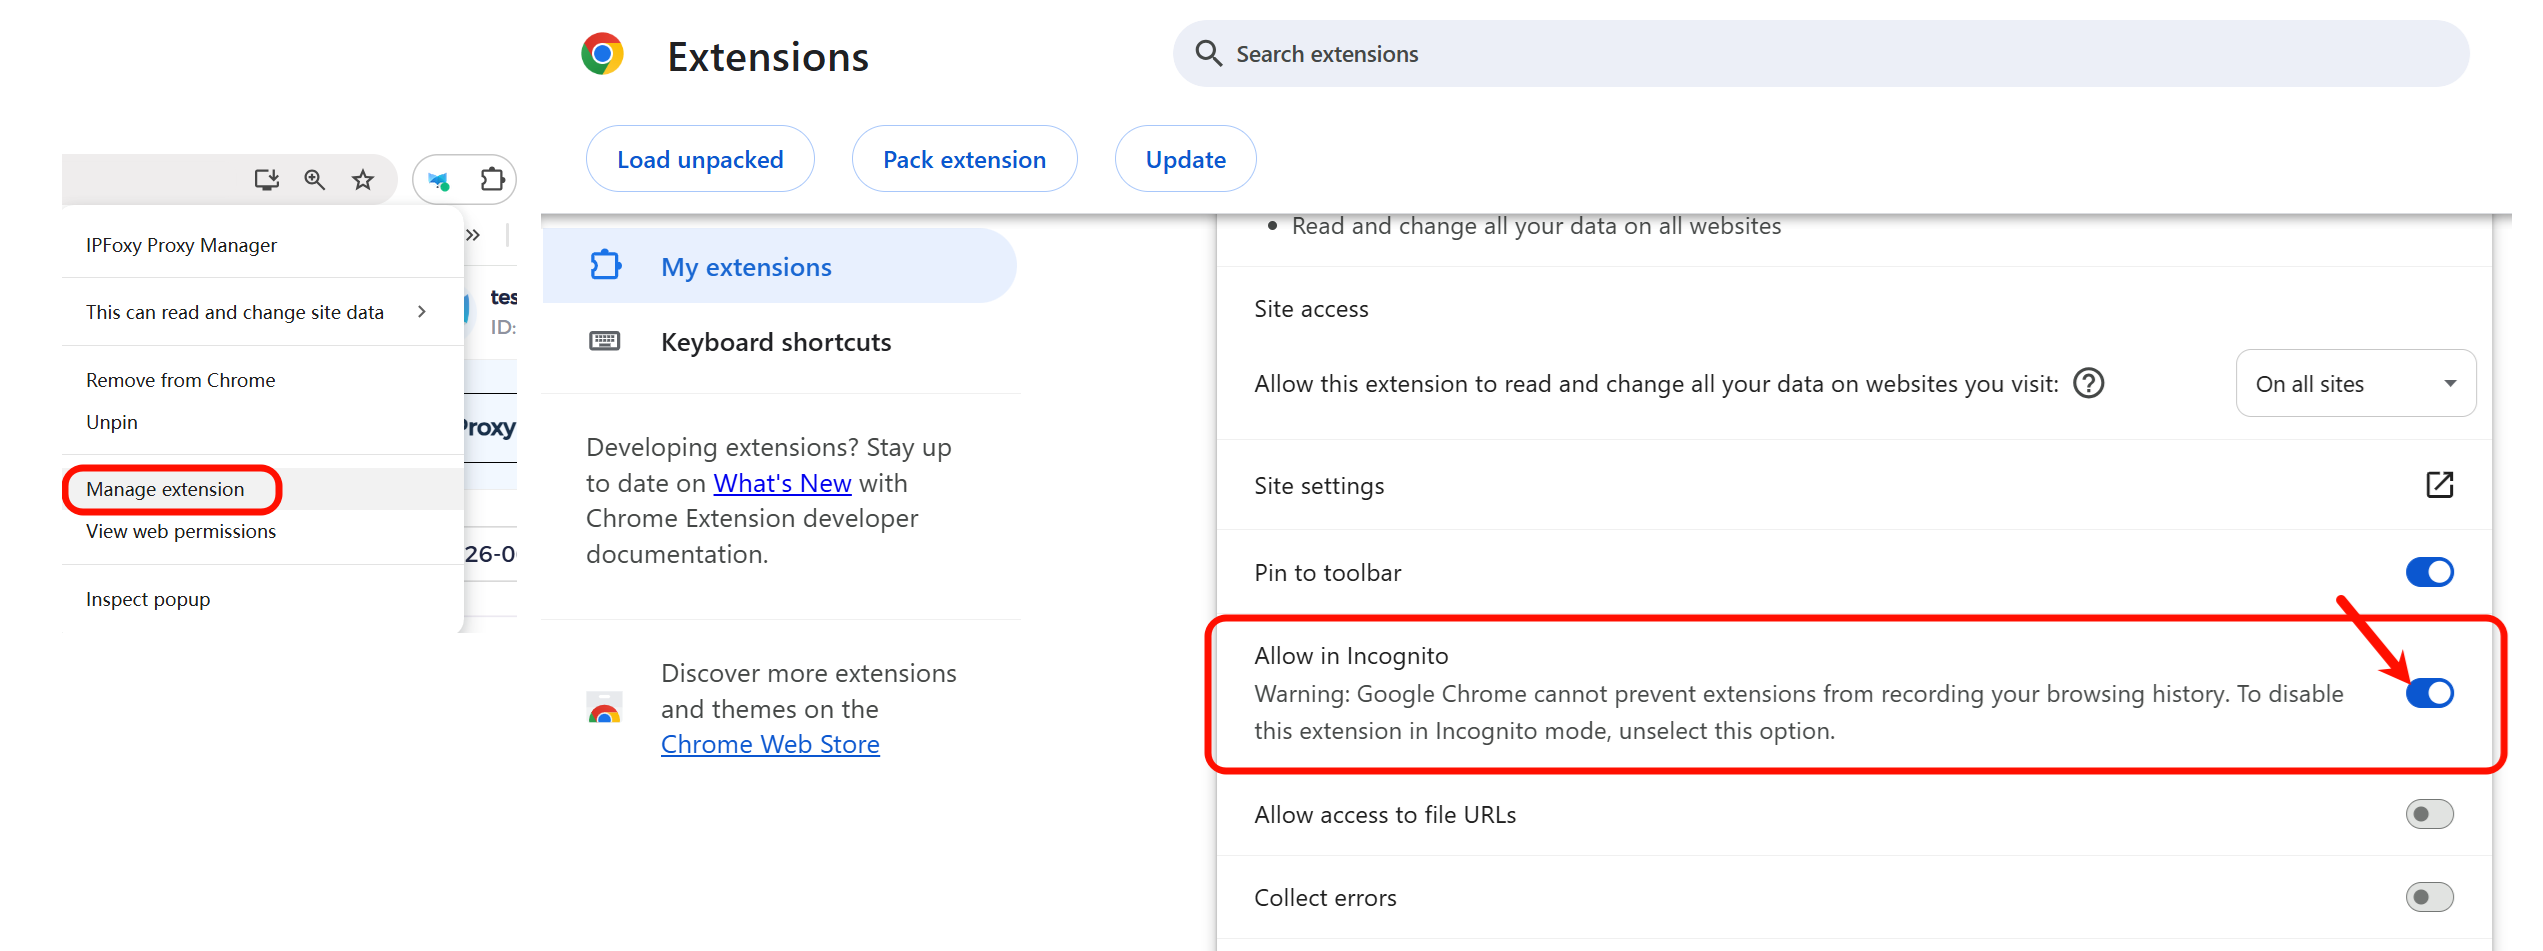
Task: Open Site settings external link icon
Action: (x=2440, y=485)
